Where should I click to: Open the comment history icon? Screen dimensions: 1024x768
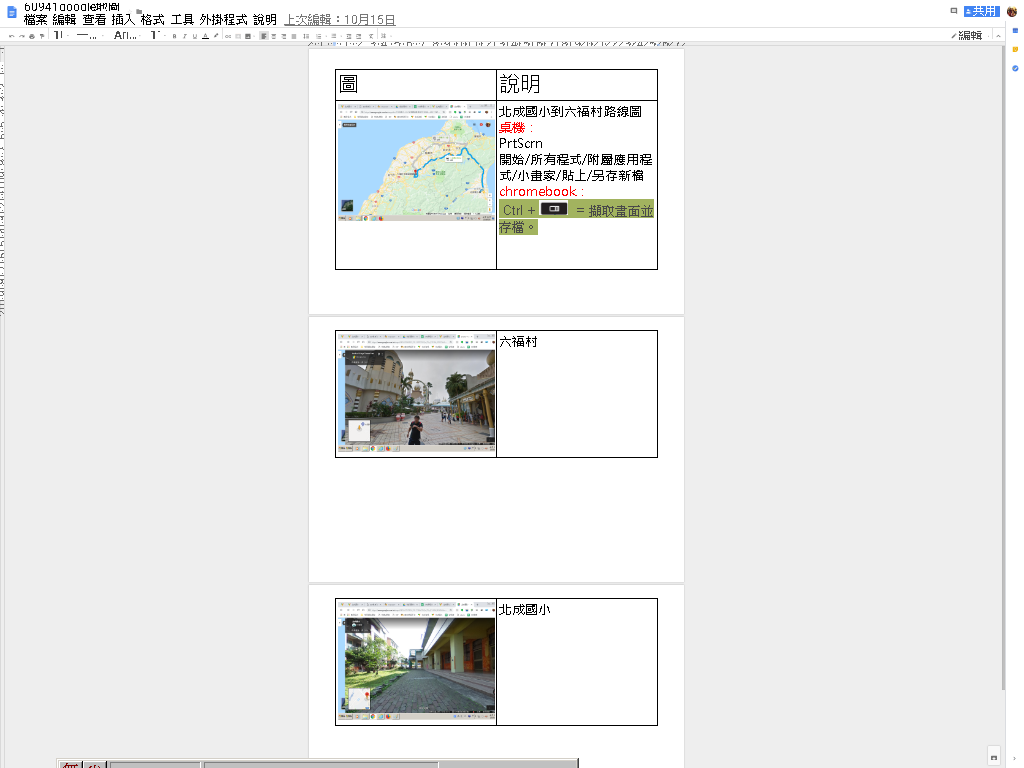pyautogui.click(x=953, y=11)
